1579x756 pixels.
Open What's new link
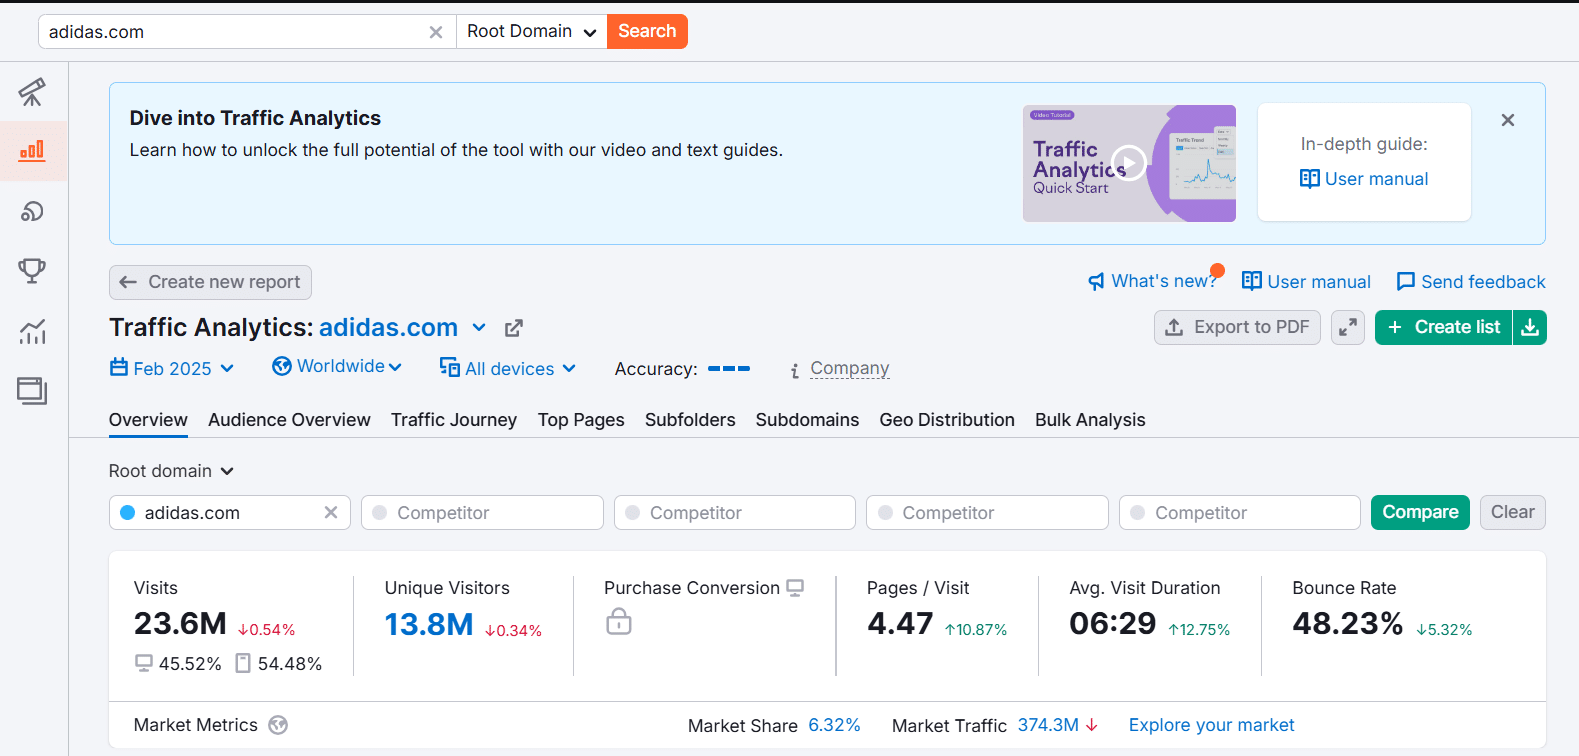(1152, 281)
